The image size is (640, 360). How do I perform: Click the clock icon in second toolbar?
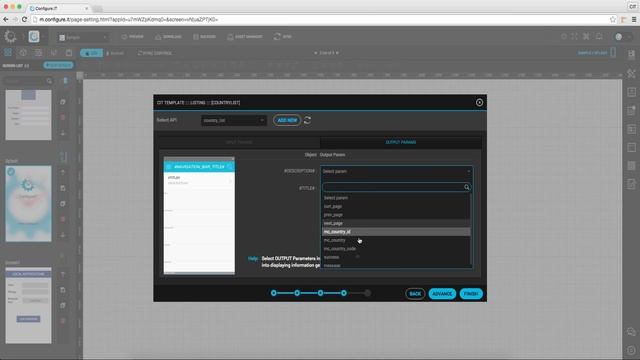pos(23,53)
